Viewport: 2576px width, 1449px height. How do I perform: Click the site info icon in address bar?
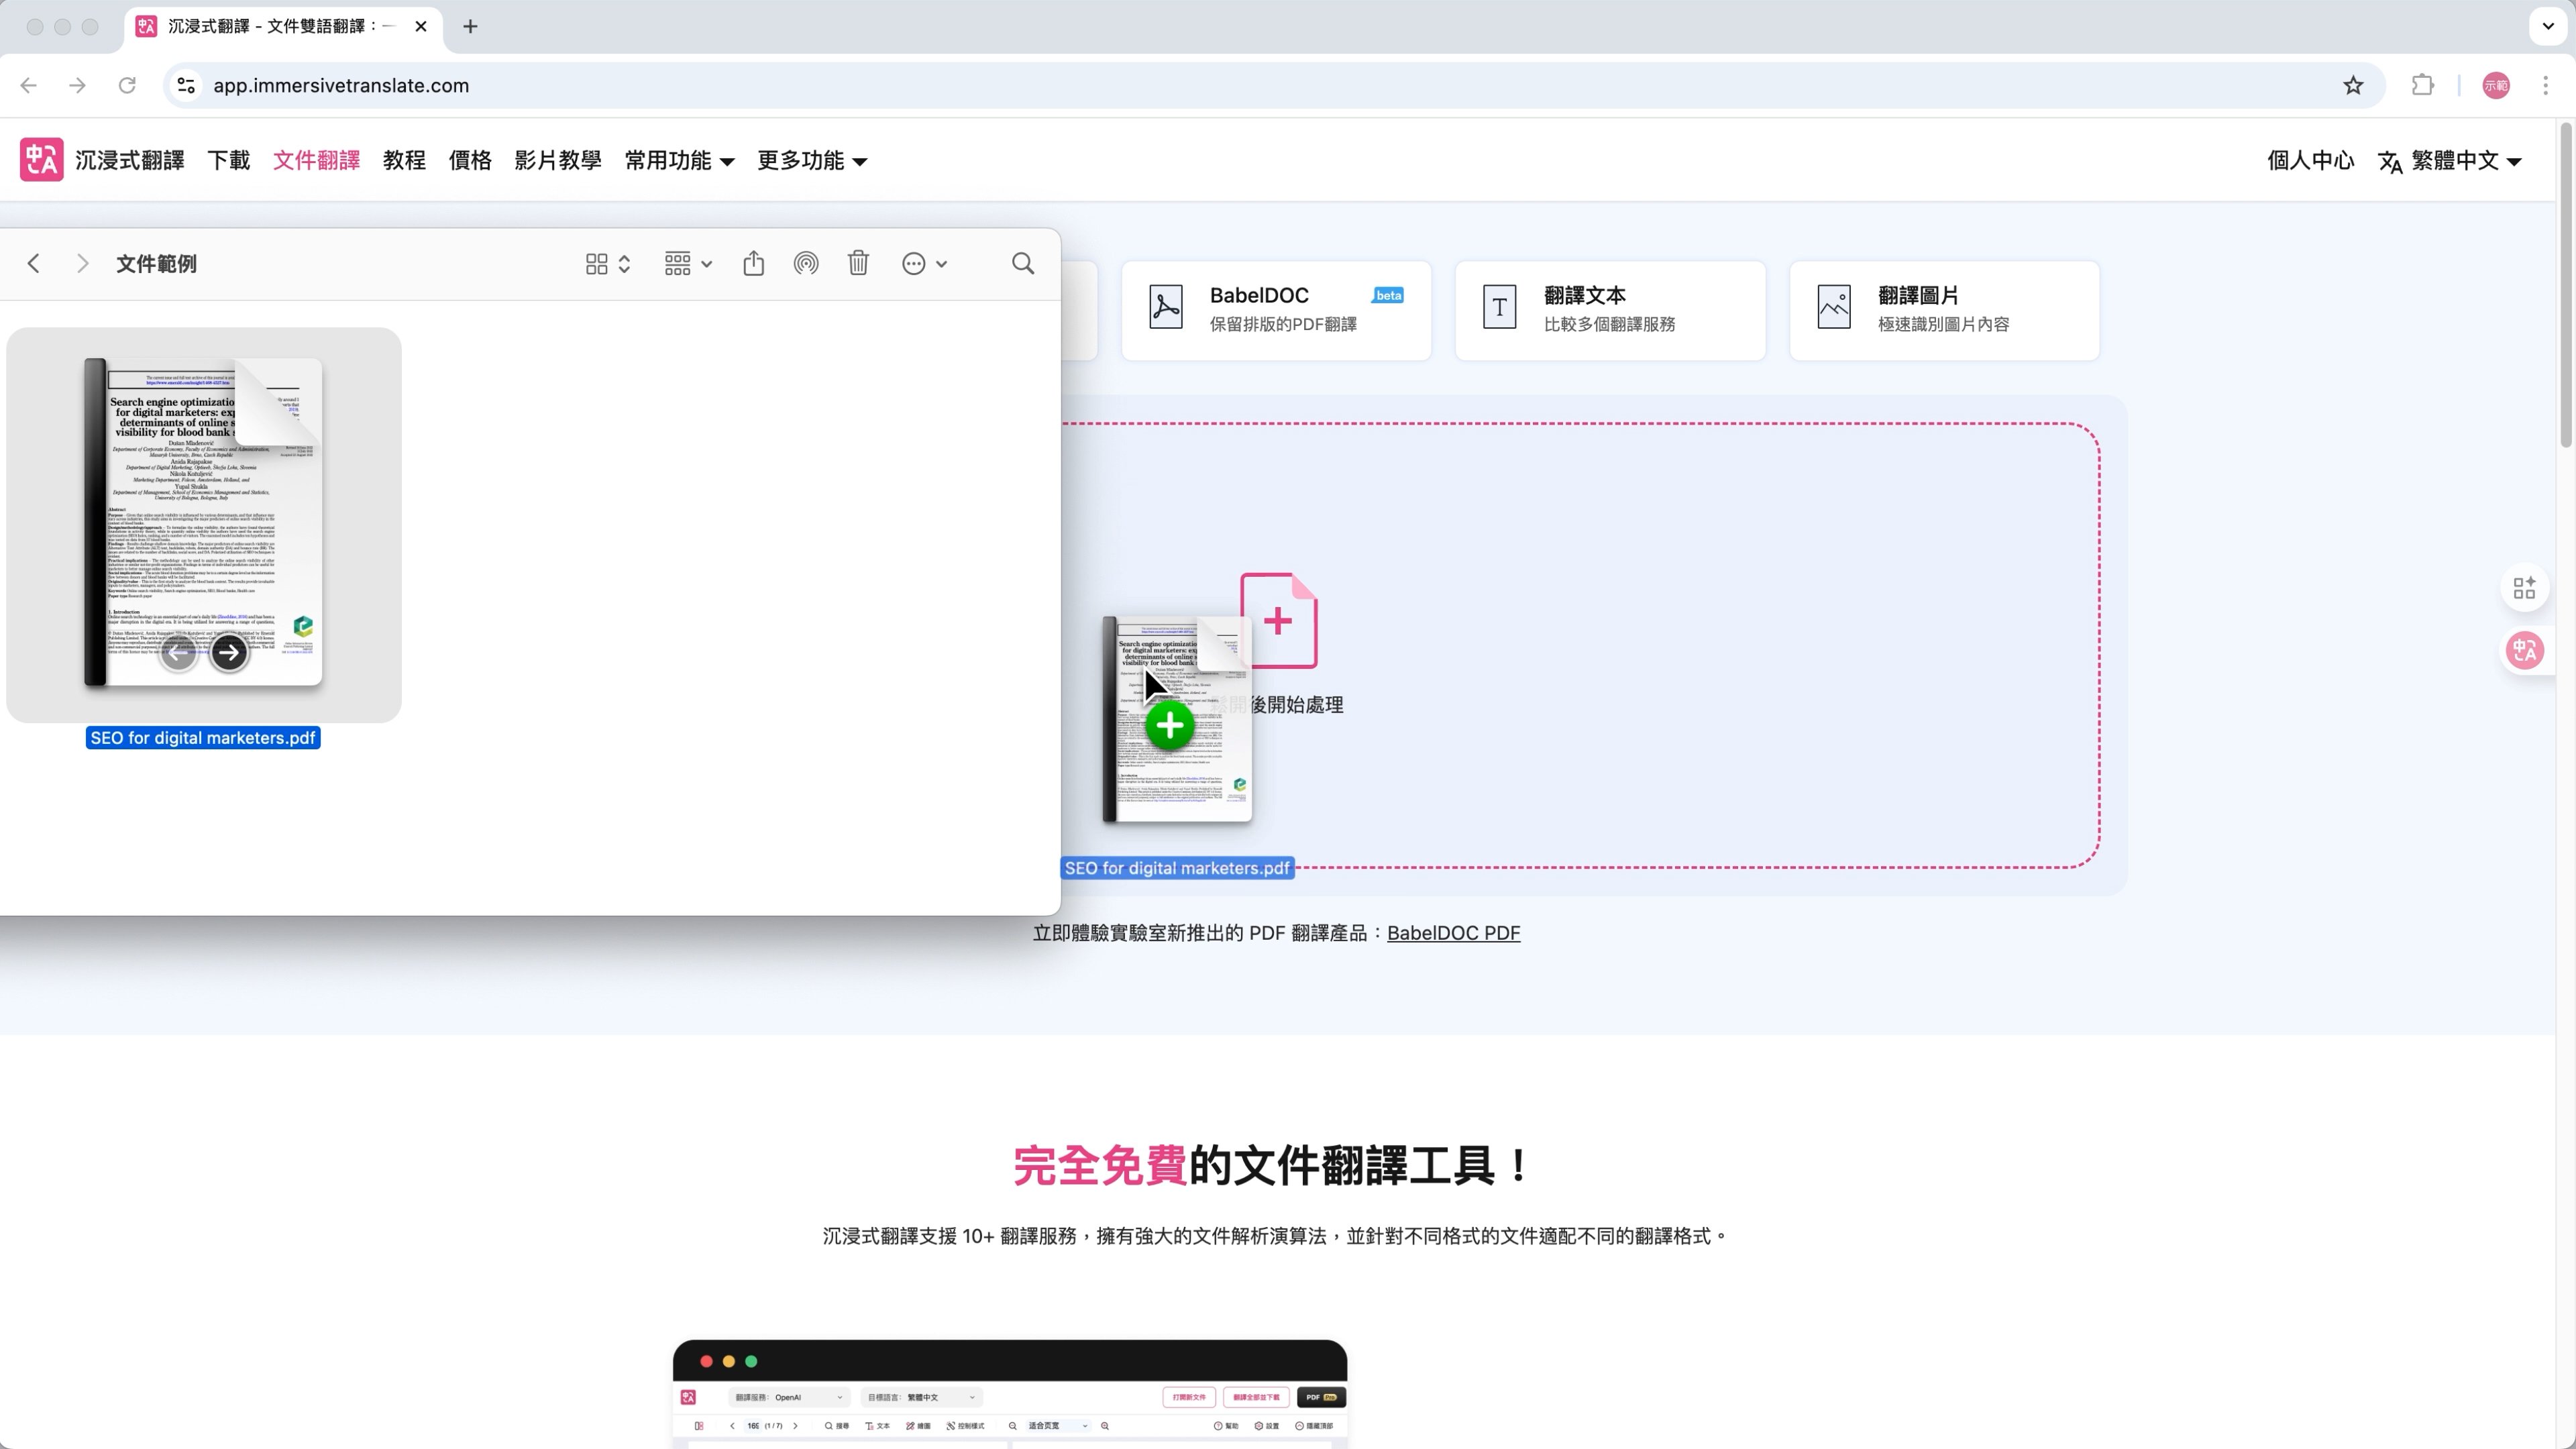(x=186, y=85)
